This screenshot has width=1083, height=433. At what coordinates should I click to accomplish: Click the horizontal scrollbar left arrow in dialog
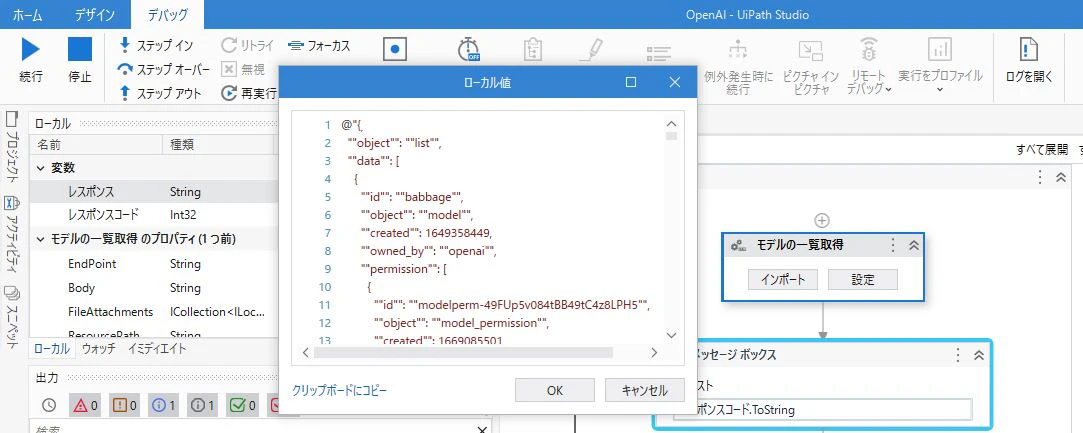coord(306,352)
